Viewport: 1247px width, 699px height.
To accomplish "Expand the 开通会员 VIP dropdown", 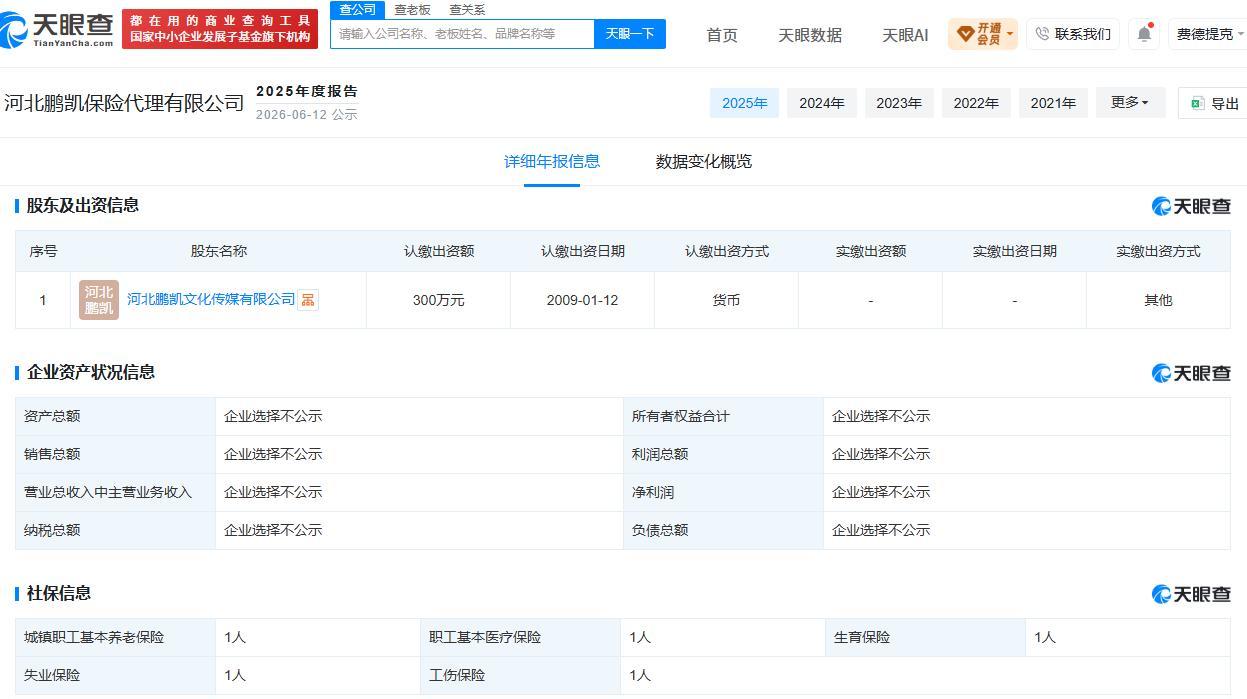I will coord(983,34).
